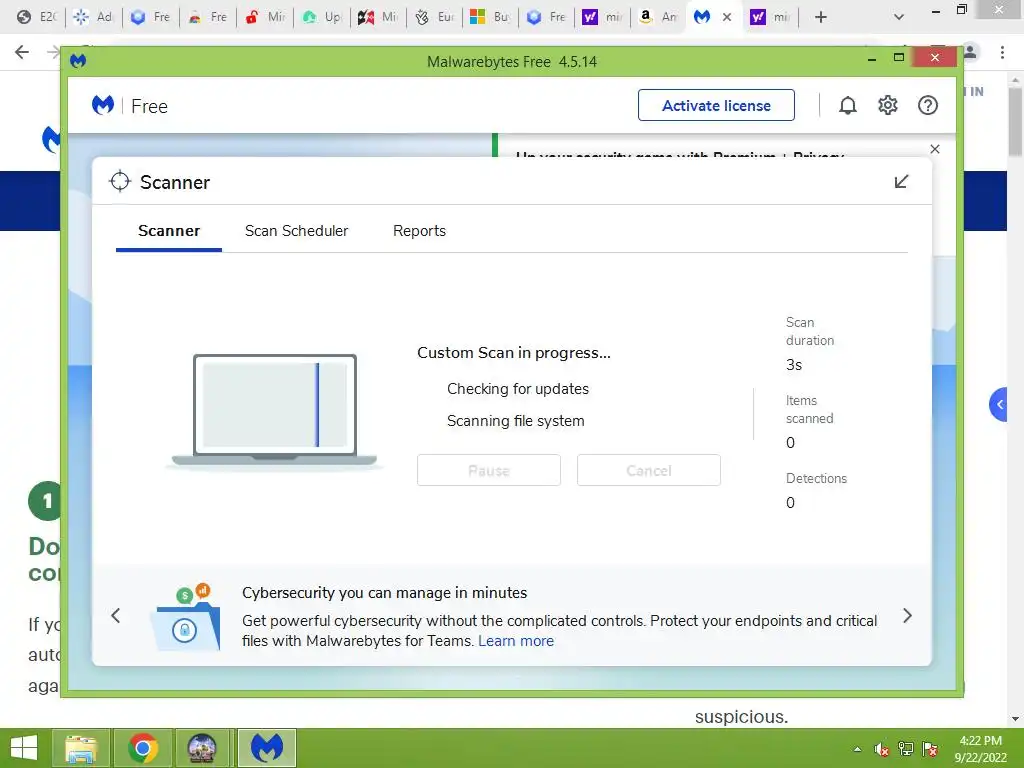Open Chrome tab search dropdown

coord(899,17)
